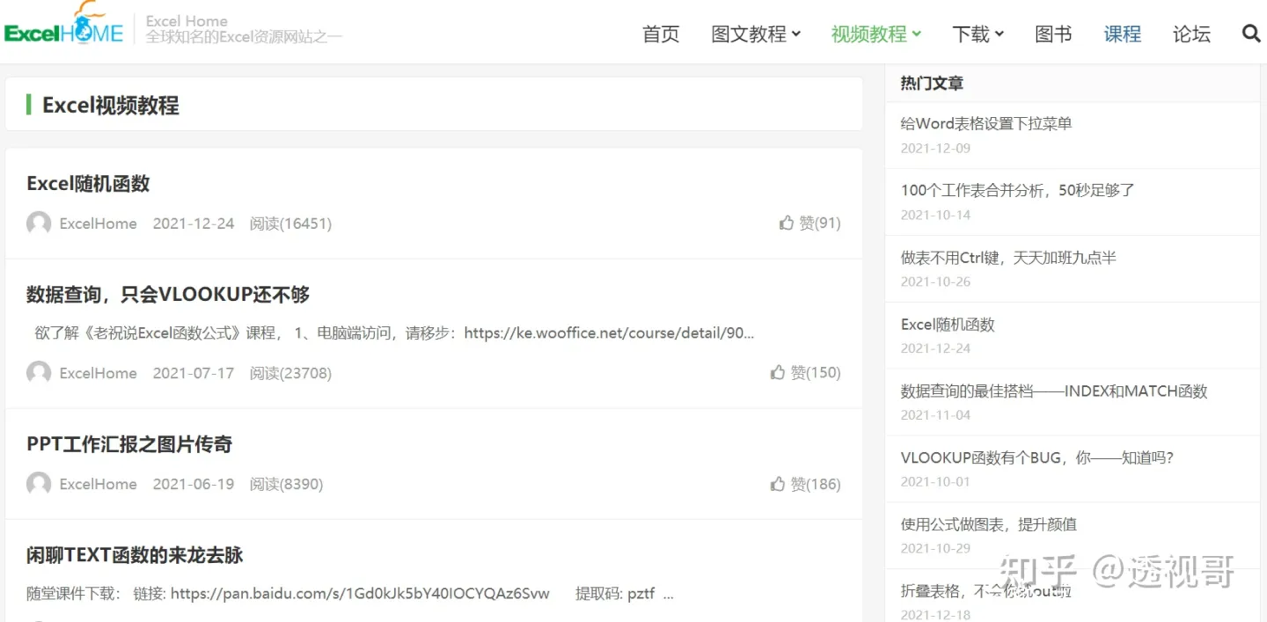The image size is (1267, 622).
Task: Click the sidebar date 2021-10-14
Action: point(935,215)
